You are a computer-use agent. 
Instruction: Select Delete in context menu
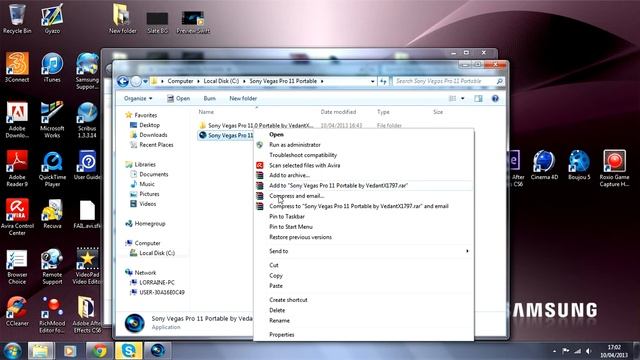click(x=277, y=310)
